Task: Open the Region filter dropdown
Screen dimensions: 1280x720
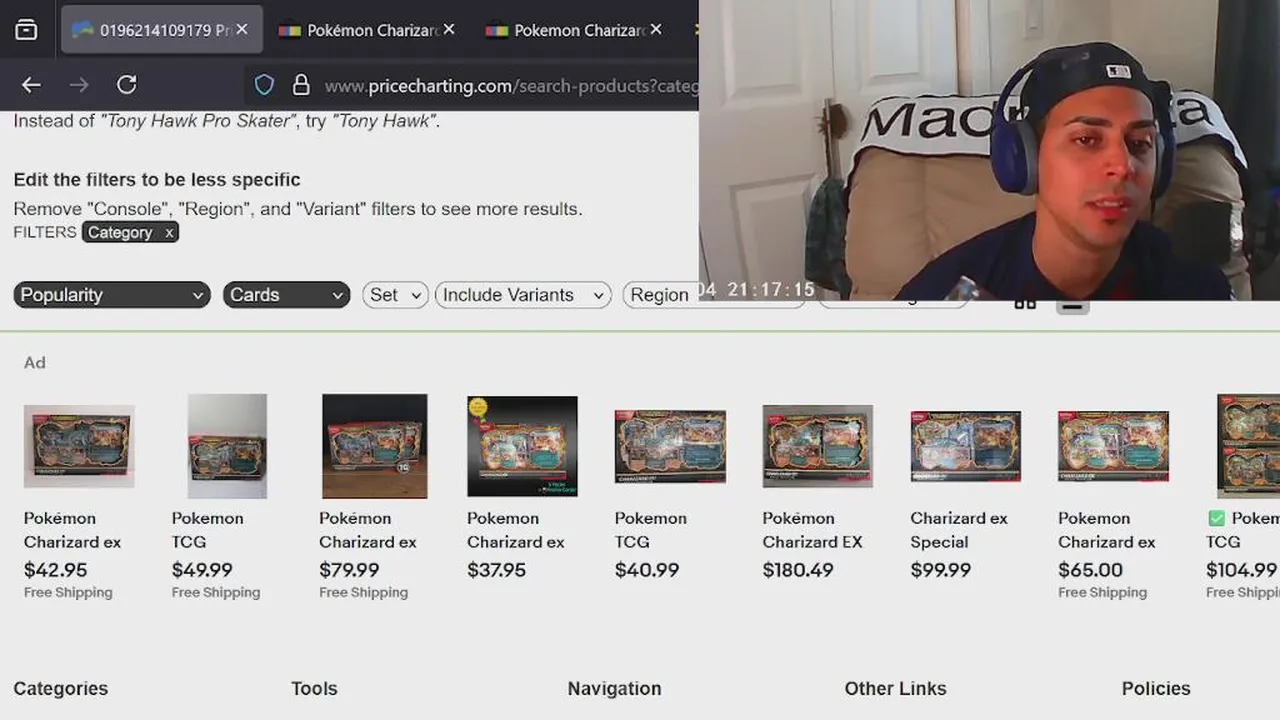Action: click(x=661, y=295)
